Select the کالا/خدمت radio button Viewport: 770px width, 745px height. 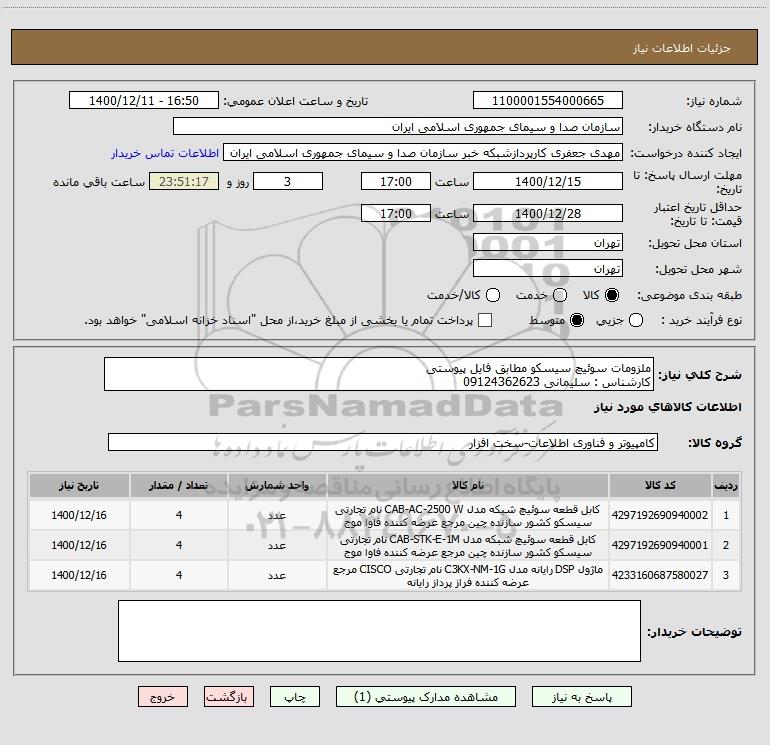click(493, 295)
